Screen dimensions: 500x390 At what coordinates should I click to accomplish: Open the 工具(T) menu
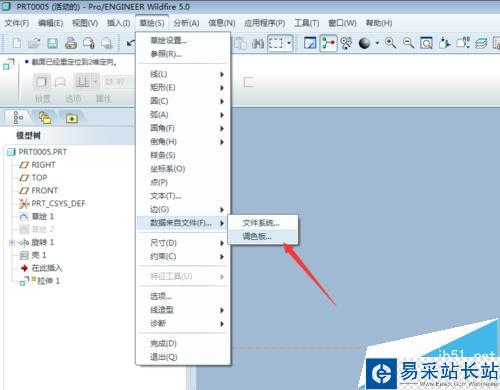(x=307, y=23)
